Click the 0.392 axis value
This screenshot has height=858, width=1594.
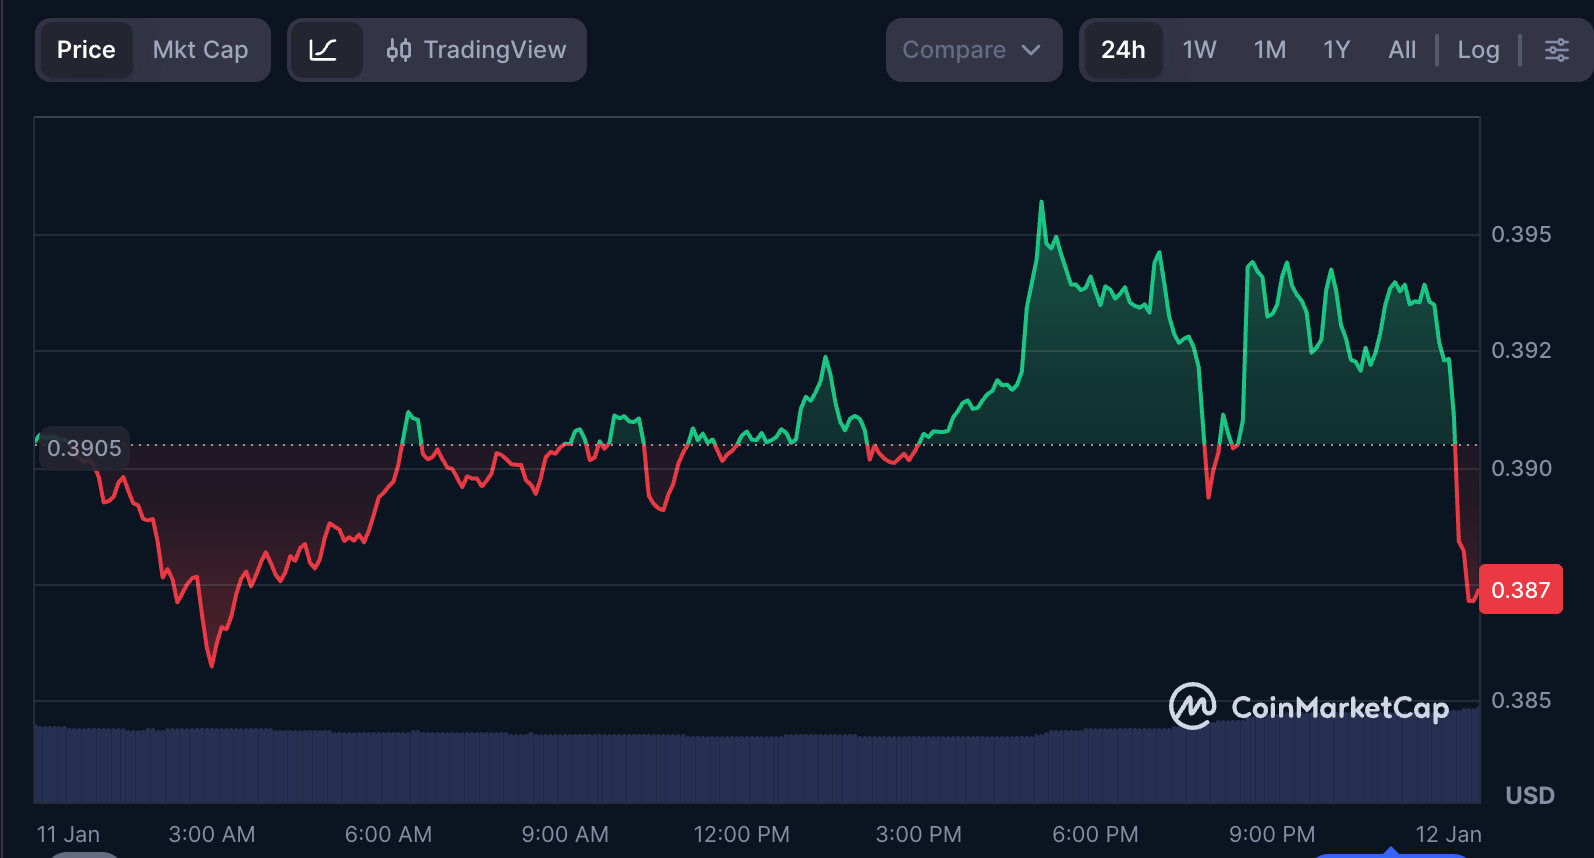click(x=1521, y=350)
